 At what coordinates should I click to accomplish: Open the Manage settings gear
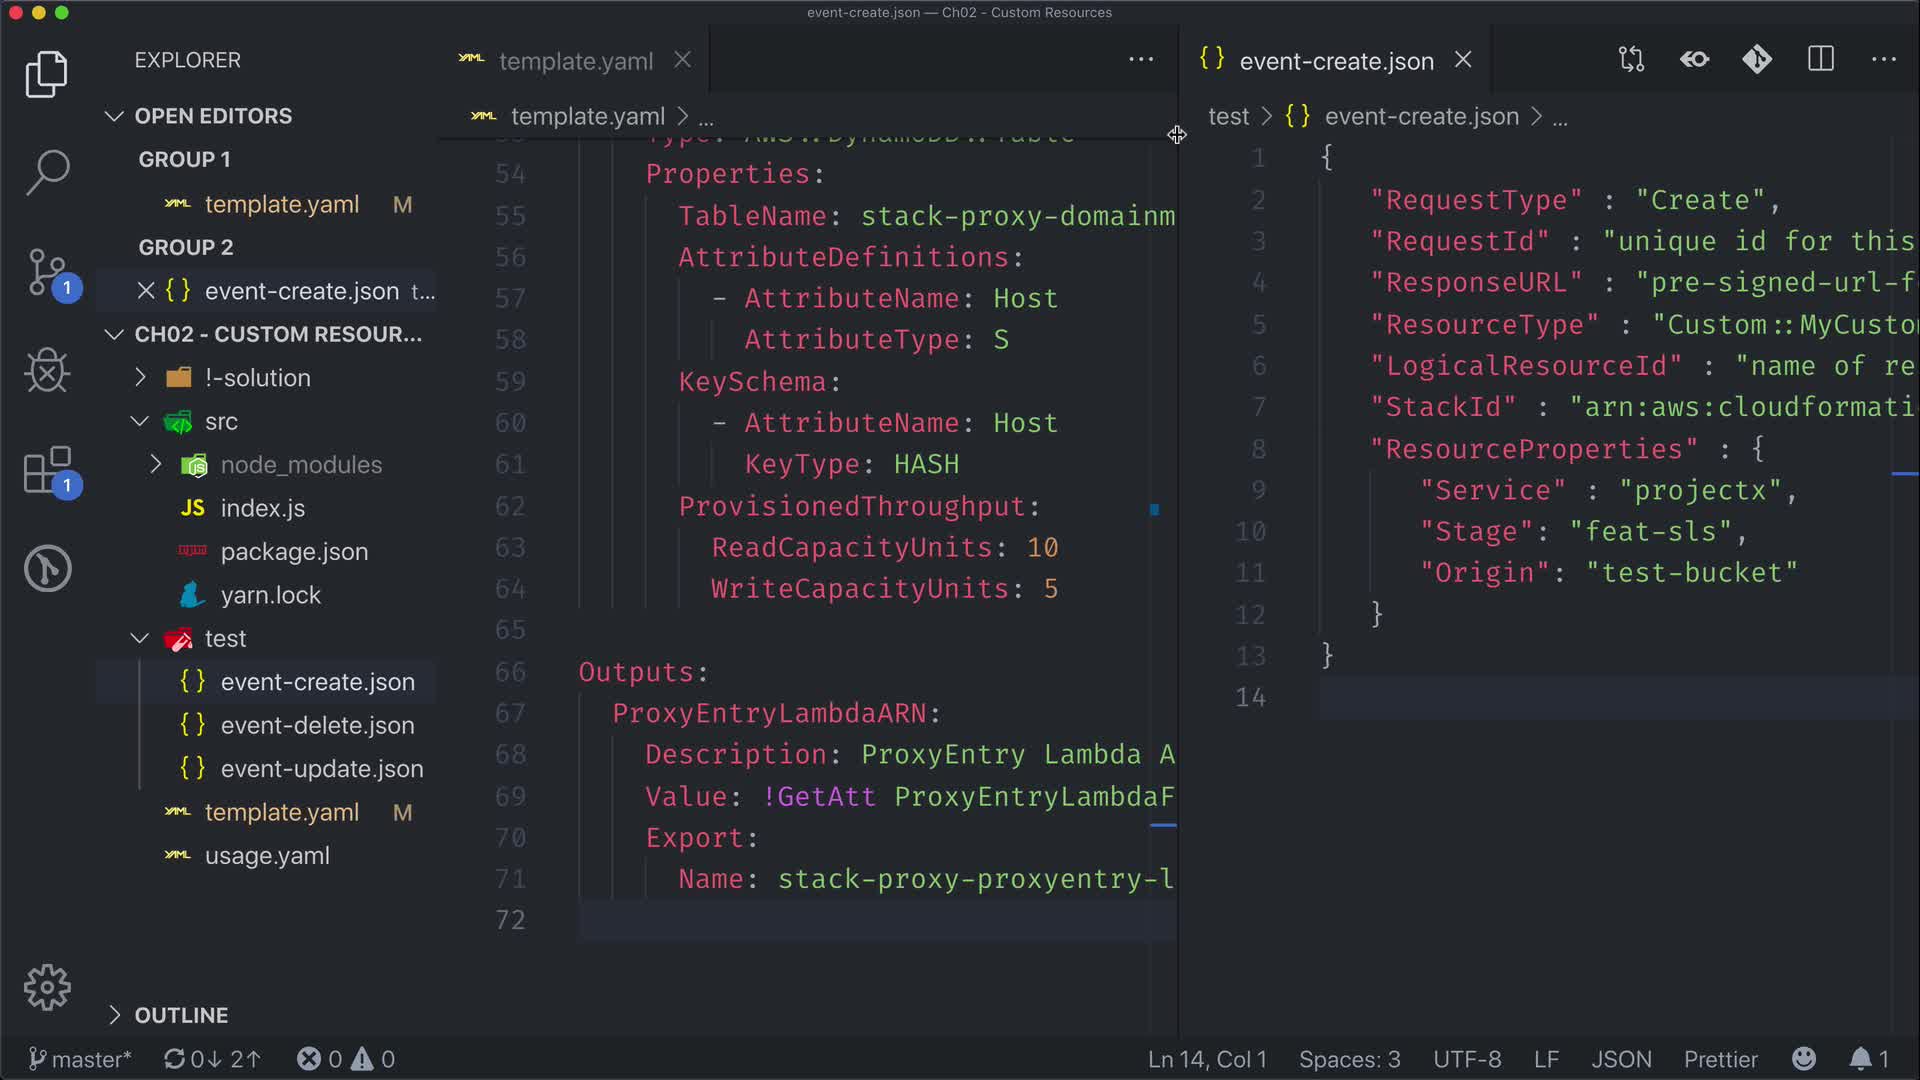coord(47,988)
